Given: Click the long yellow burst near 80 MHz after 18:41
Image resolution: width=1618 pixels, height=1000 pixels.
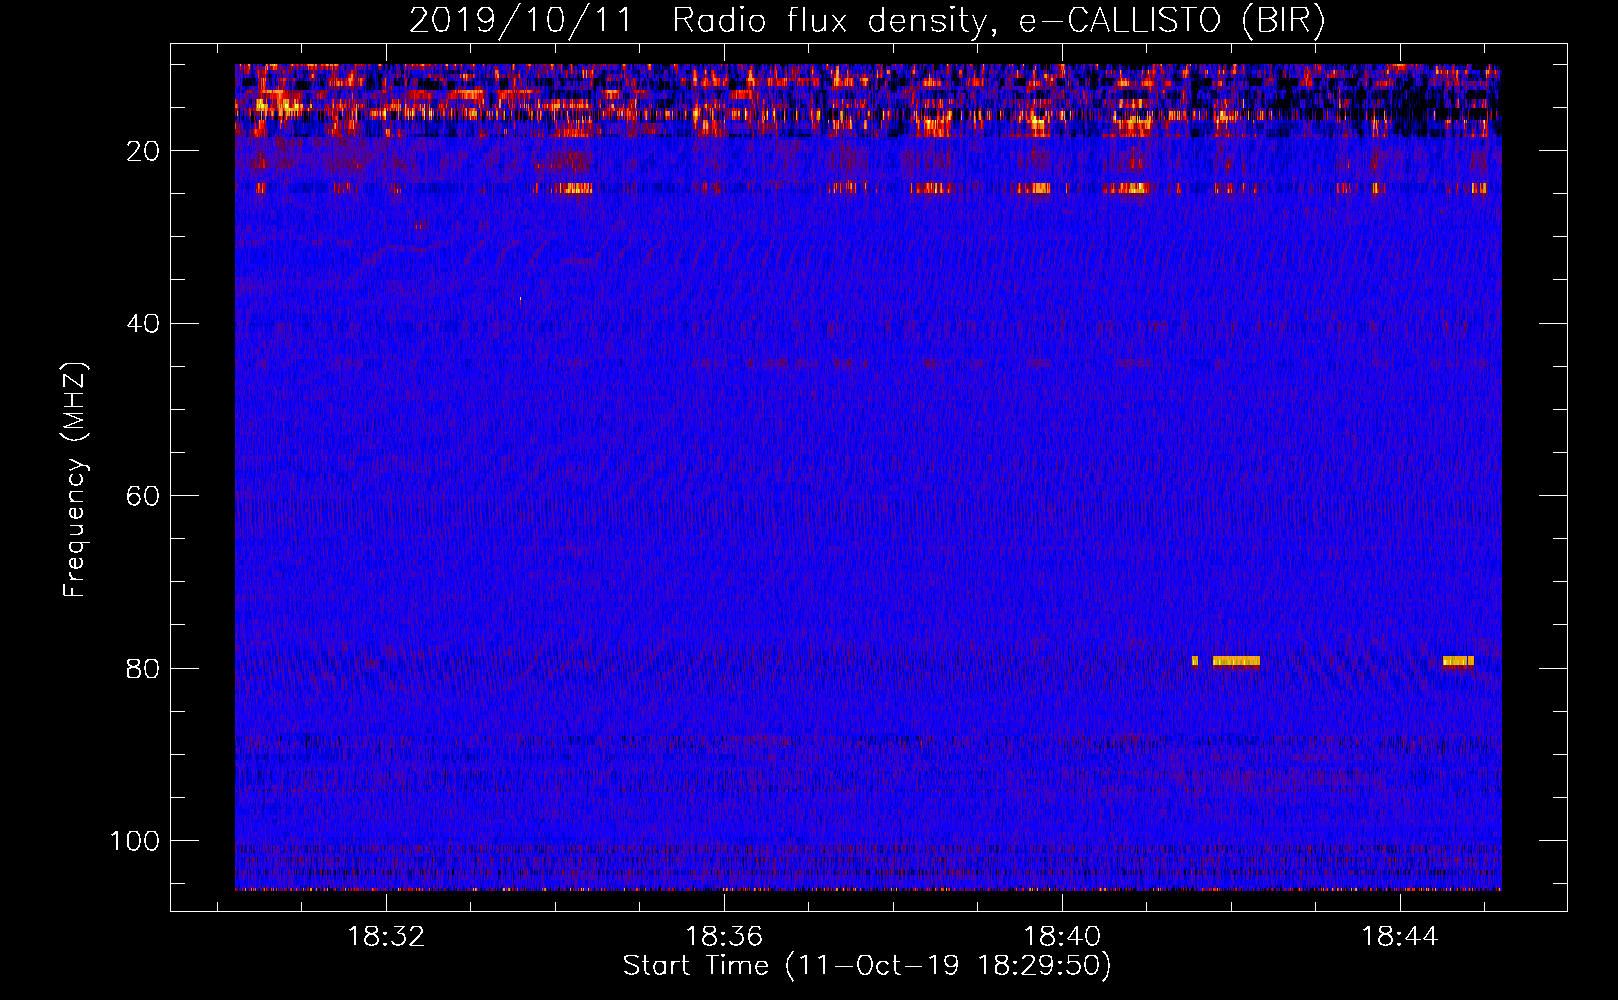Looking at the screenshot, I should coord(1236,661).
